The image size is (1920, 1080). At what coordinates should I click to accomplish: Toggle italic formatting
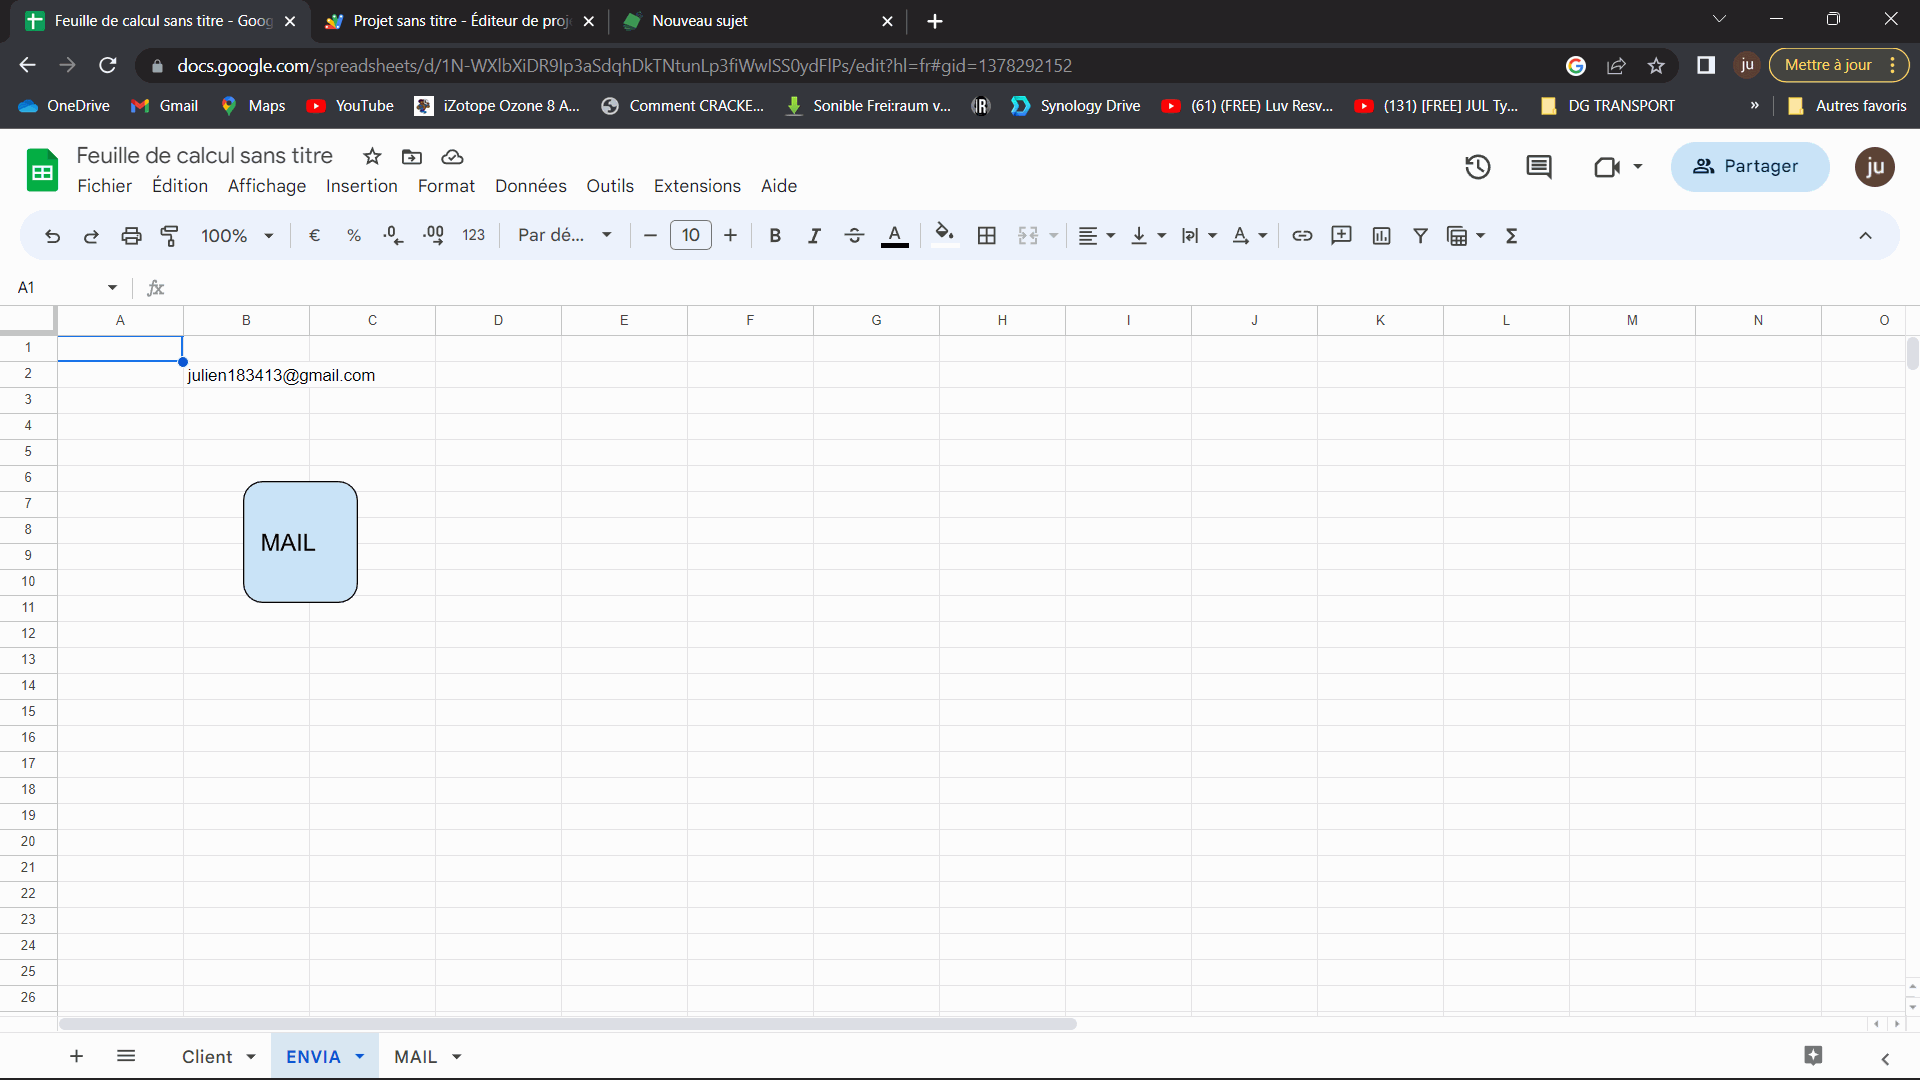tap(814, 236)
